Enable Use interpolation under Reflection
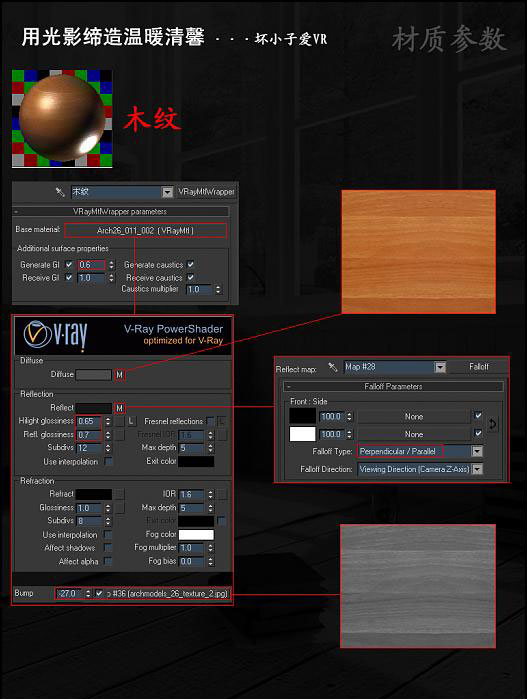The image size is (527, 699). (108, 461)
